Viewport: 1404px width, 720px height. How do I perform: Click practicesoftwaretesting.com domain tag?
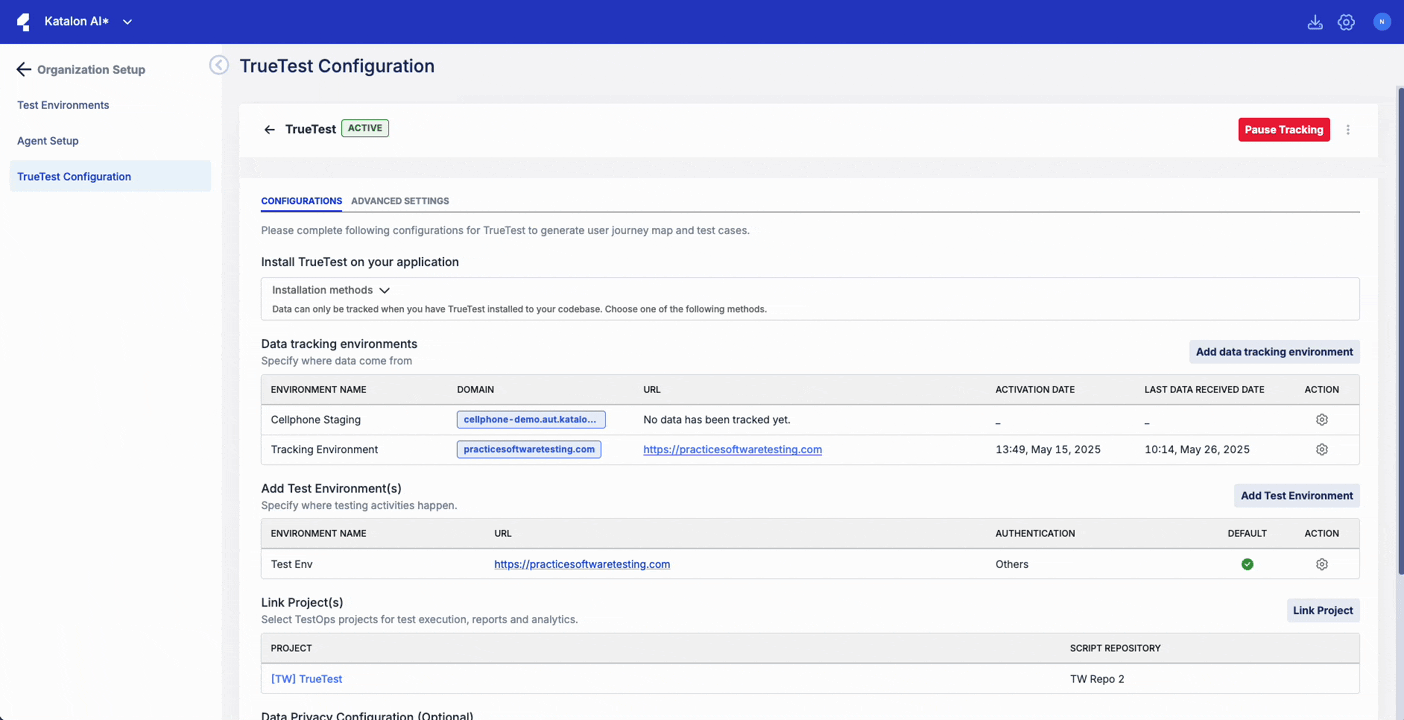point(529,450)
